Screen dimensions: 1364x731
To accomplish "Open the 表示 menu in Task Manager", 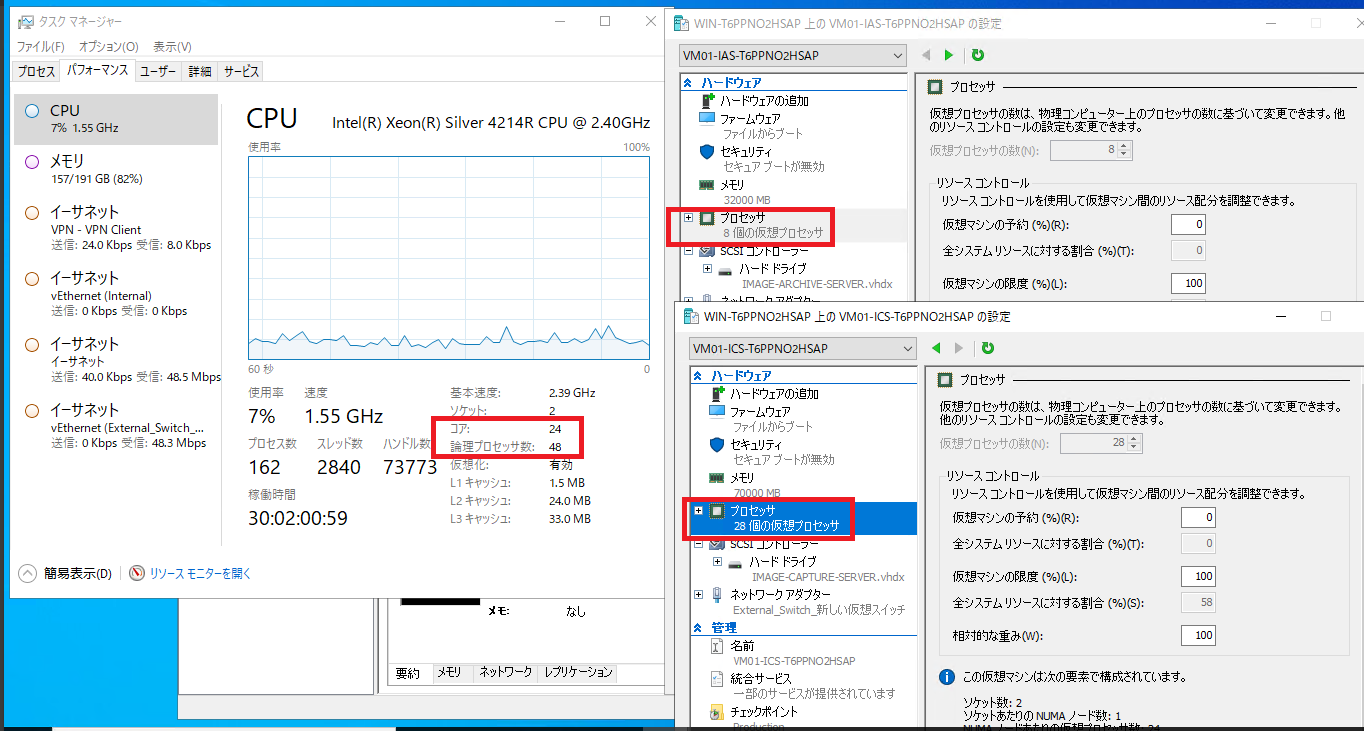I will 172,46.
